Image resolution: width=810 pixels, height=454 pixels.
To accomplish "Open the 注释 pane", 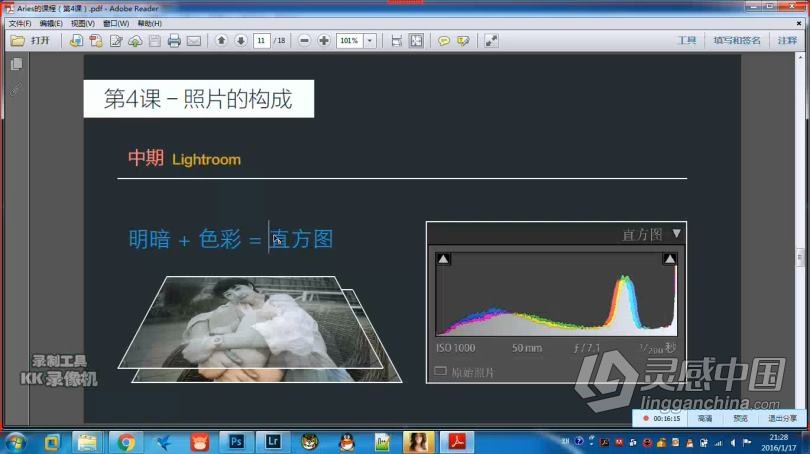I will coord(787,40).
